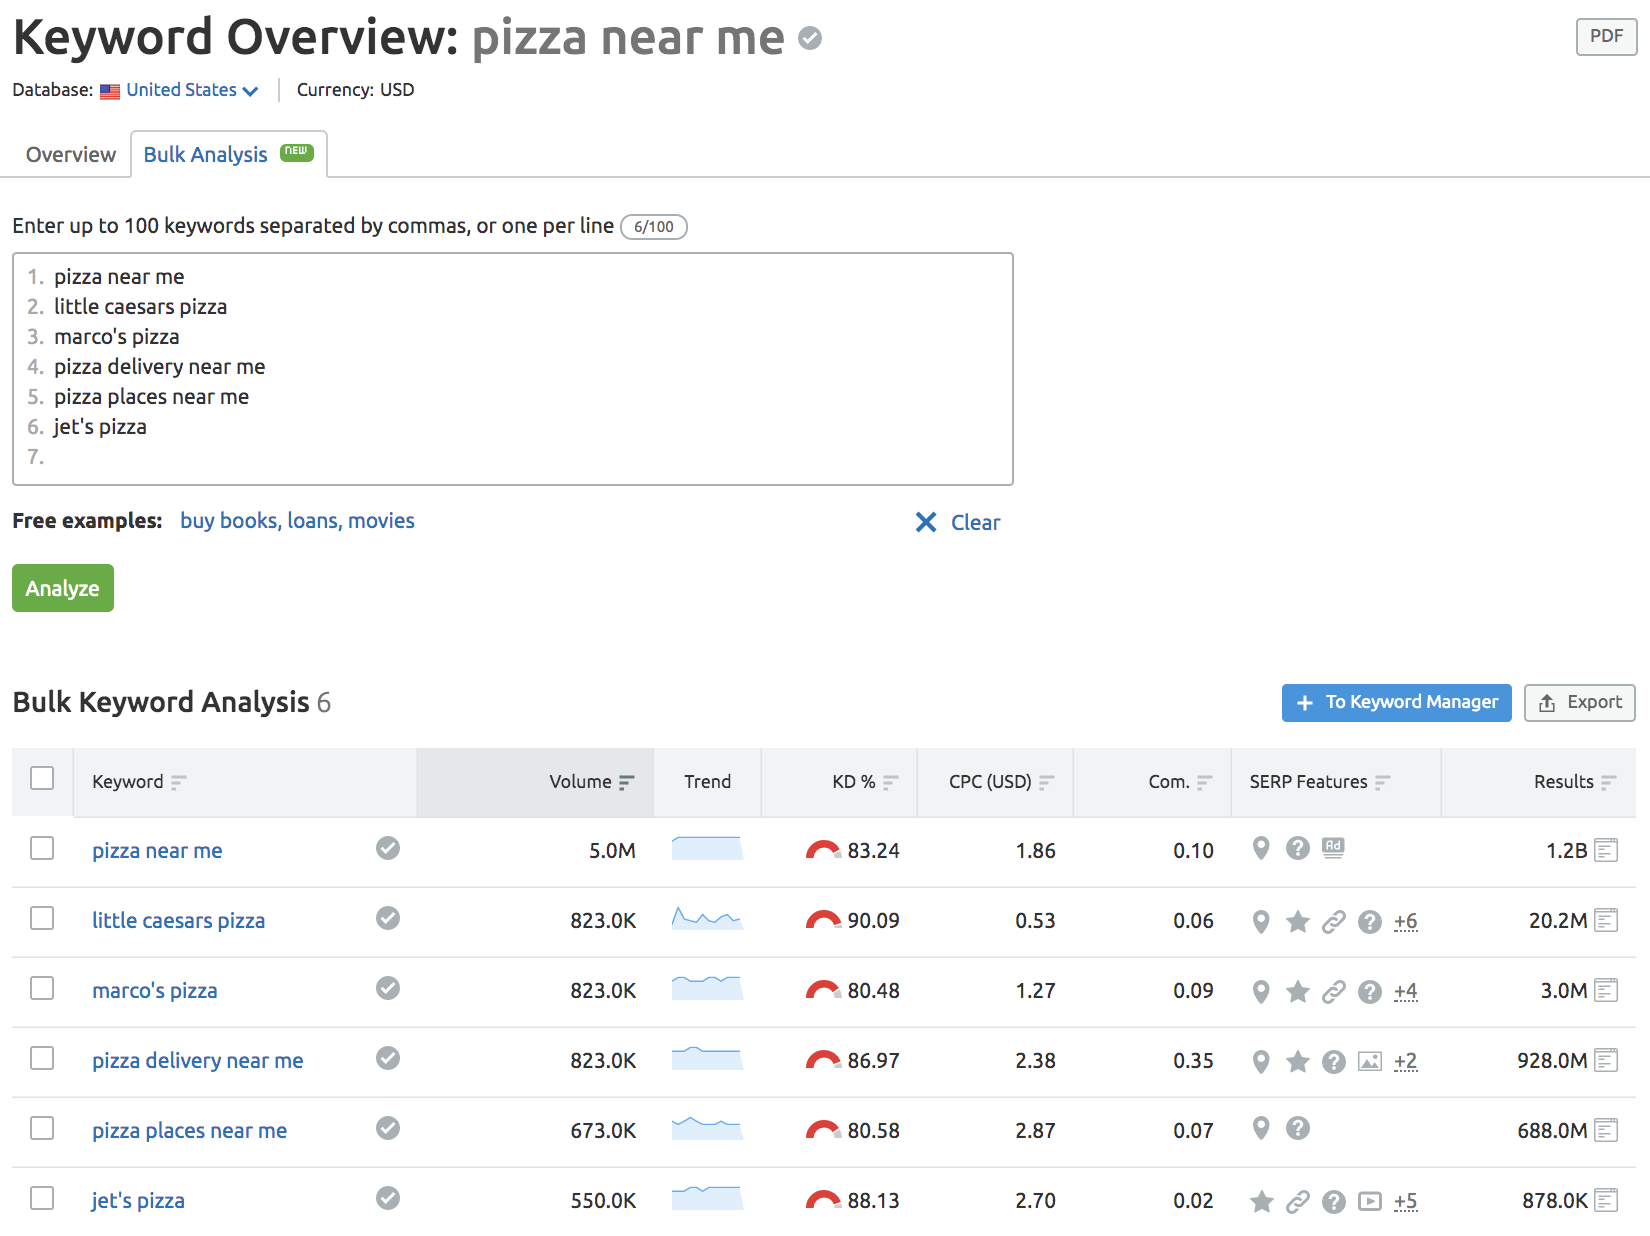Open SERP snapshot icon for jet's pizza results

[1606, 1200]
